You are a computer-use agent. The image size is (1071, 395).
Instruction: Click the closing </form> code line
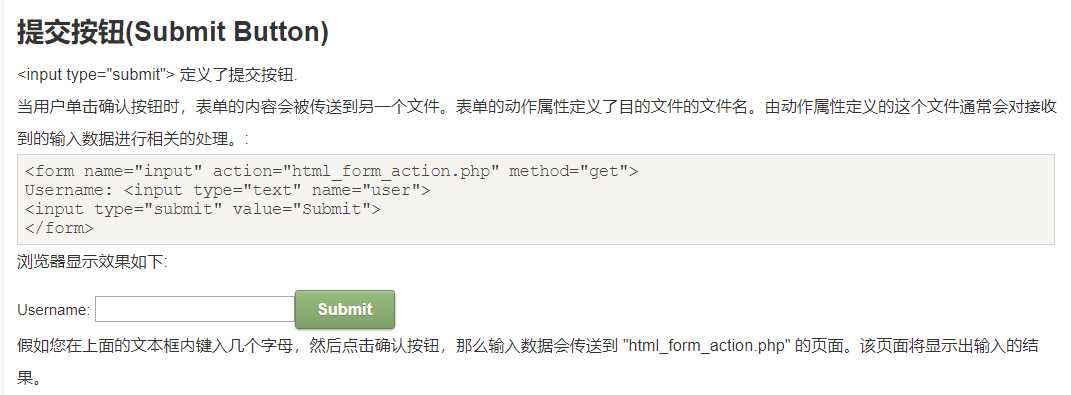(59, 228)
